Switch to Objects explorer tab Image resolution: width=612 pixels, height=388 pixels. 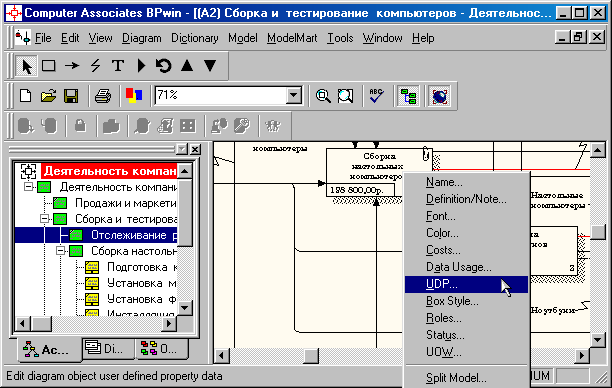tap(162, 348)
